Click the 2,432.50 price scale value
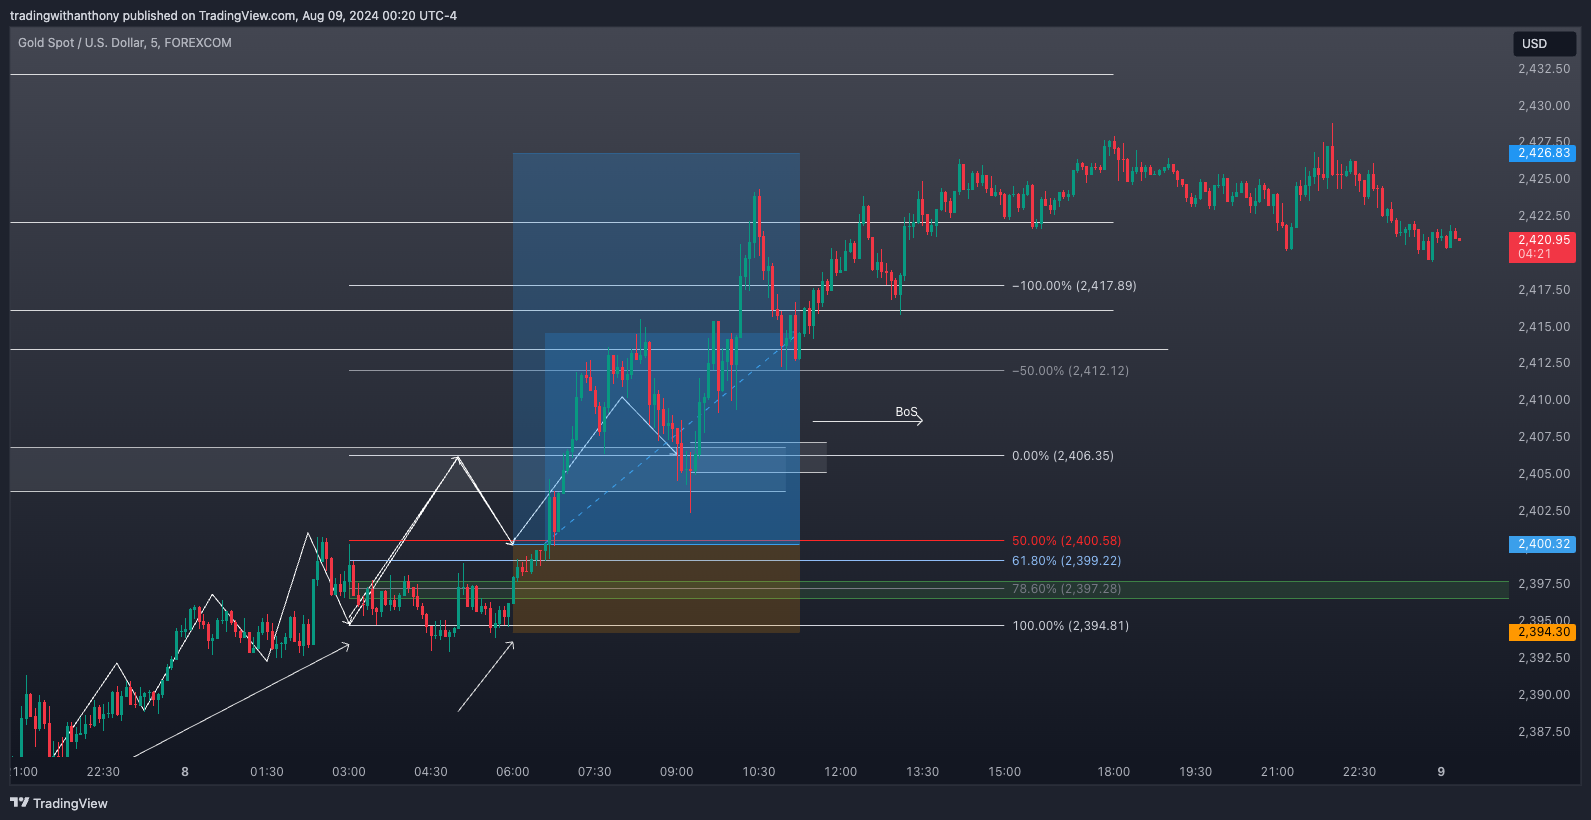Viewport: 1591px width, 820px height. [1544, 69]
